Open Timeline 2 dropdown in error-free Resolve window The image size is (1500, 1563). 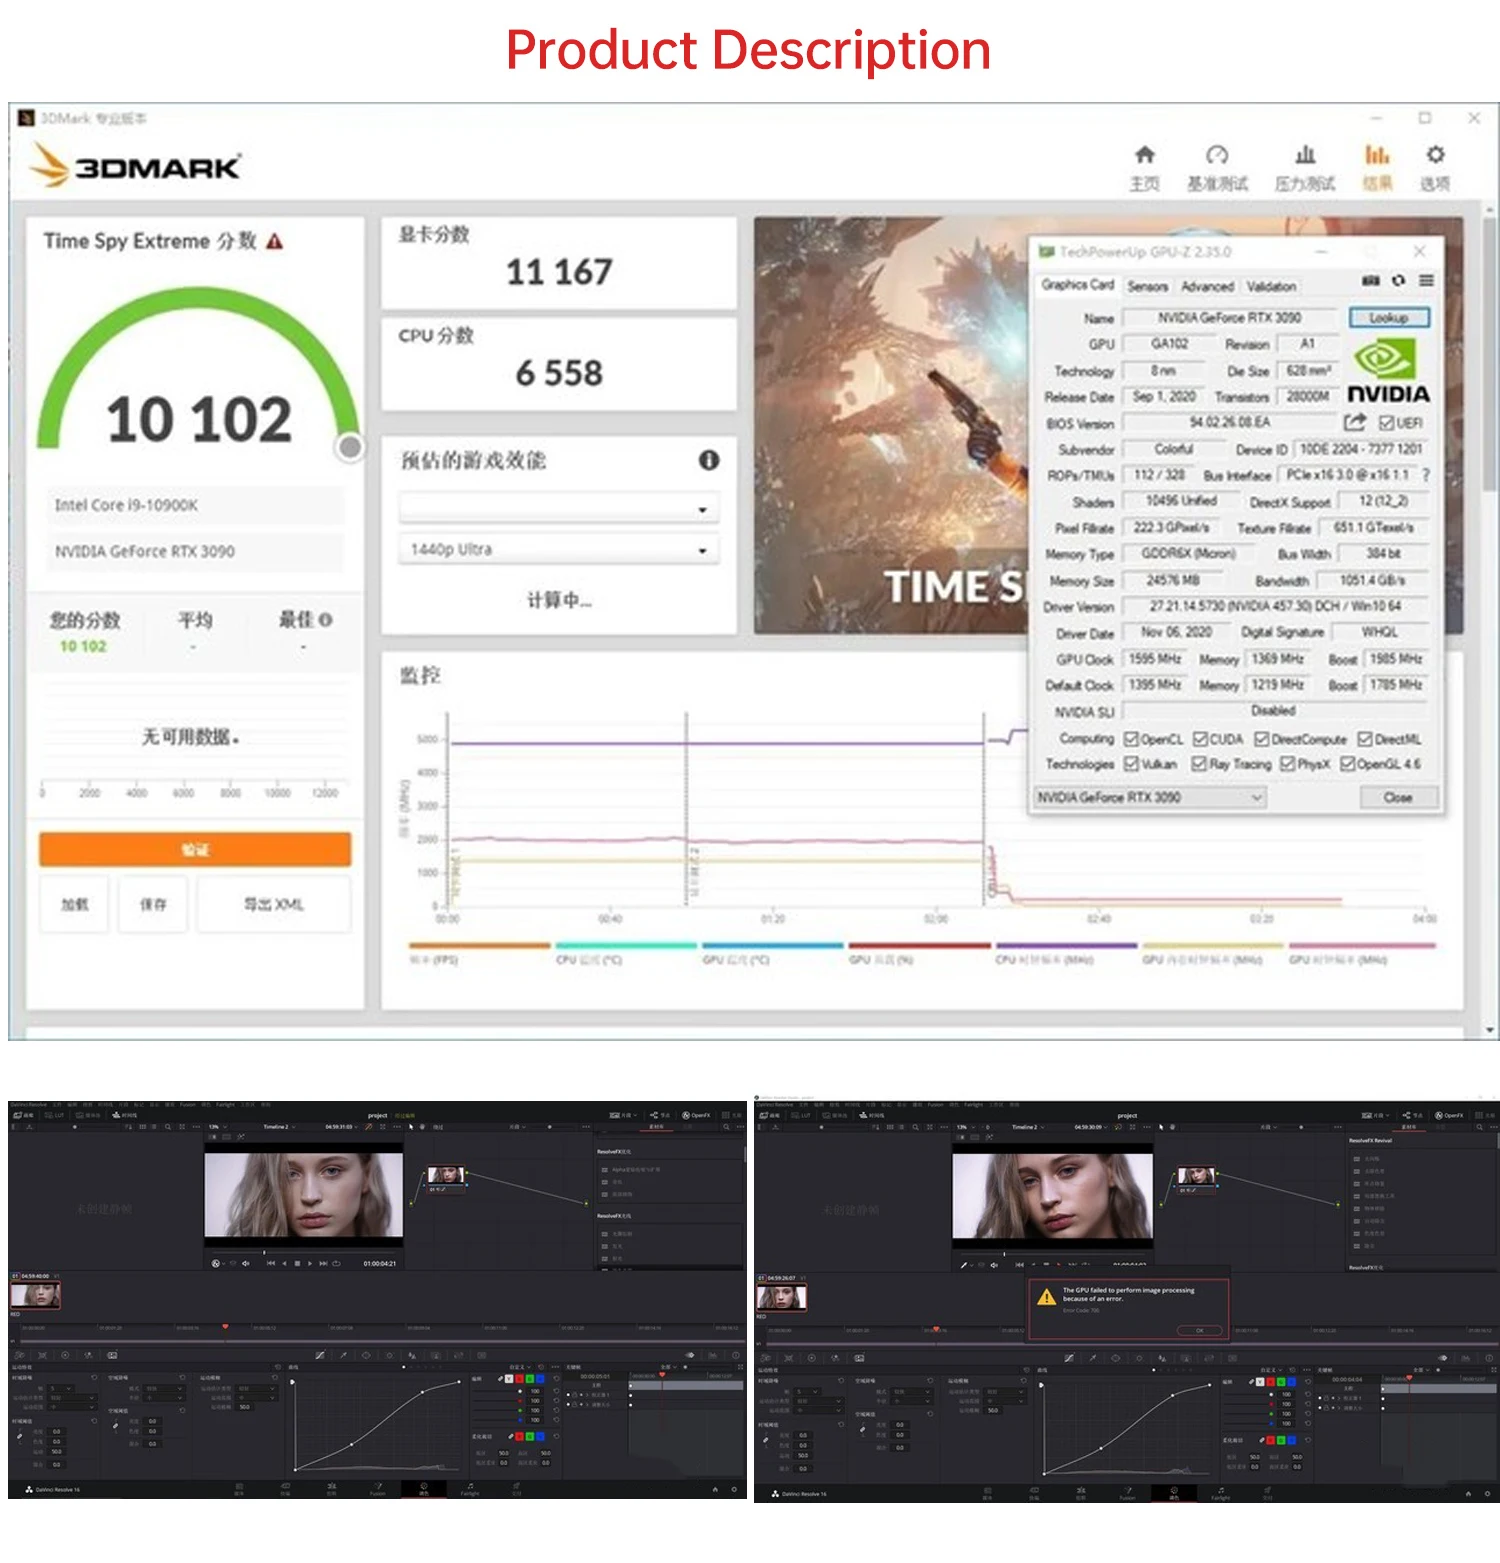[278, 1127]
